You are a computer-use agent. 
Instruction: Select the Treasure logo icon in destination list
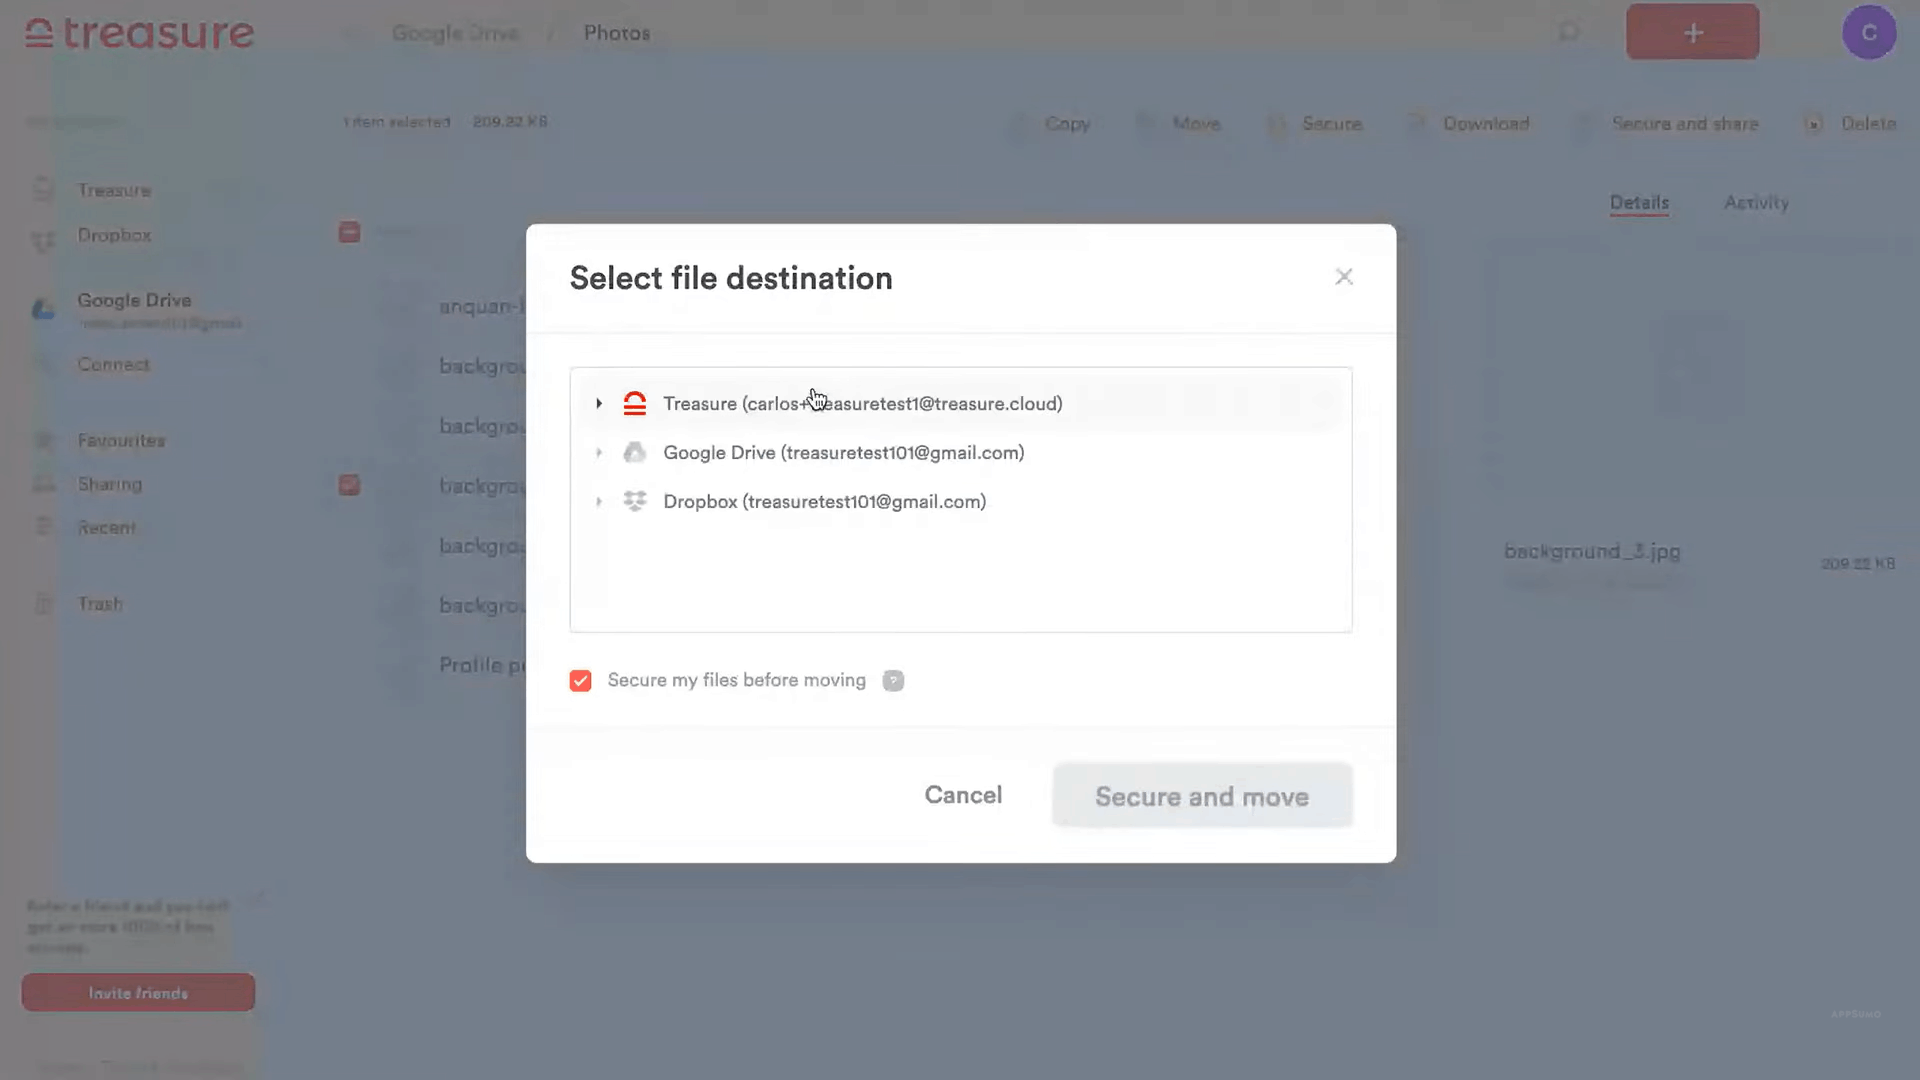pyautogui.click(x=635, y=403)
